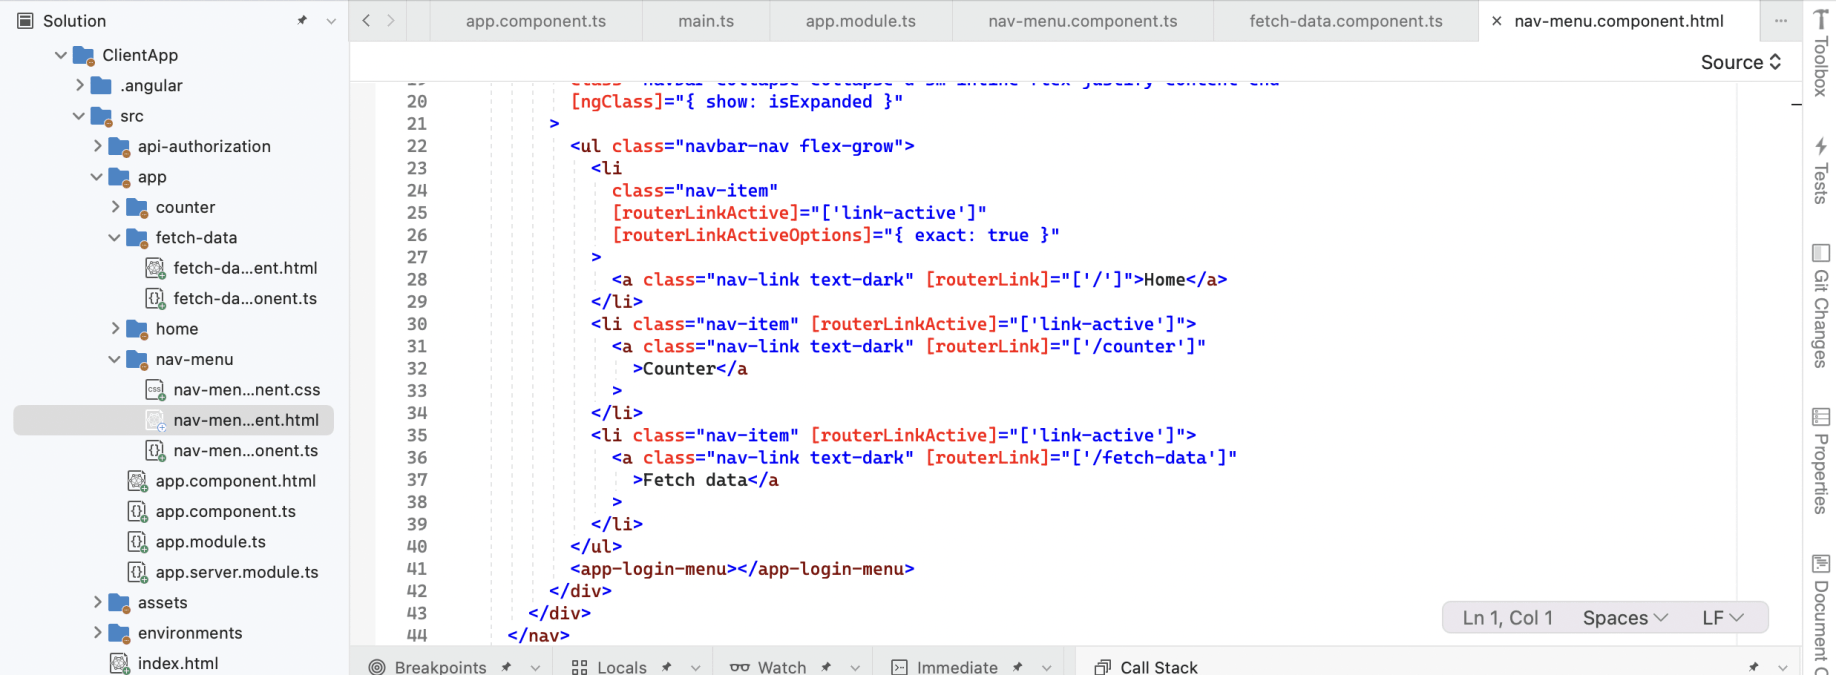Screen dimensions: 1836x675
Task: Collapse the fetch-data folder
Action: tap(115, 238)
